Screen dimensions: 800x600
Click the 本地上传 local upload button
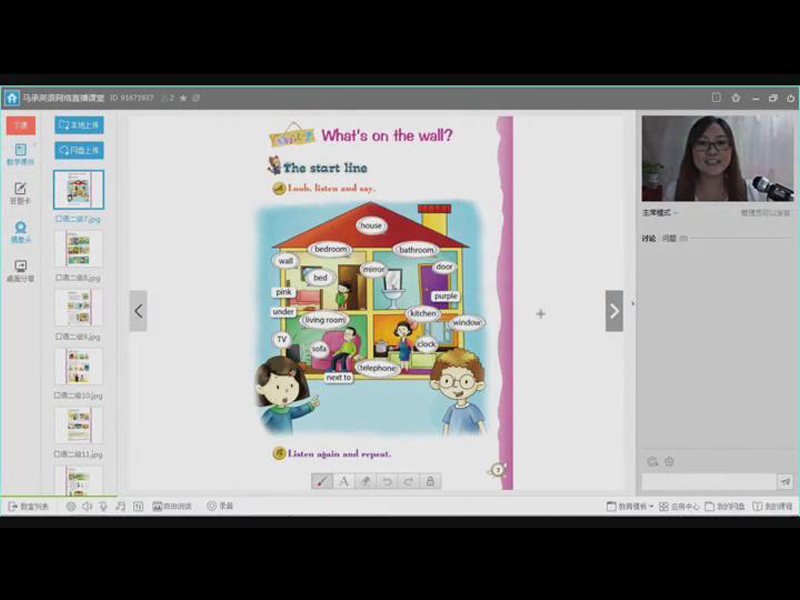[79, 125]
